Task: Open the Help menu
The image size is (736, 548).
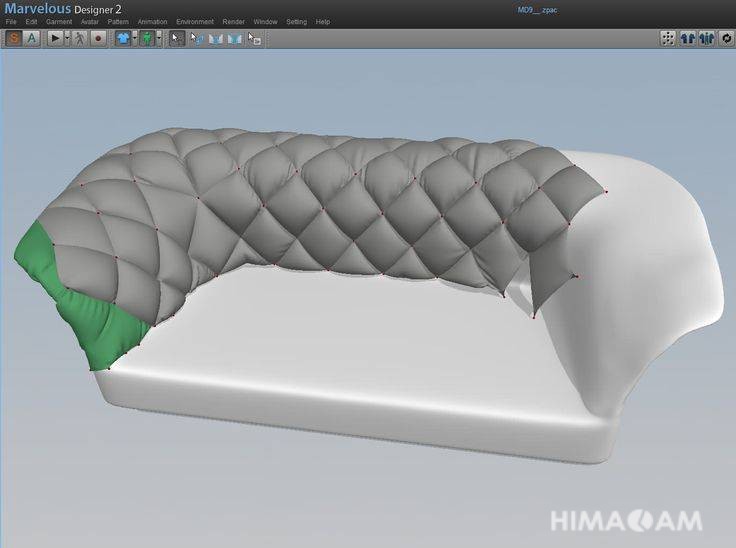Action: 322,22
